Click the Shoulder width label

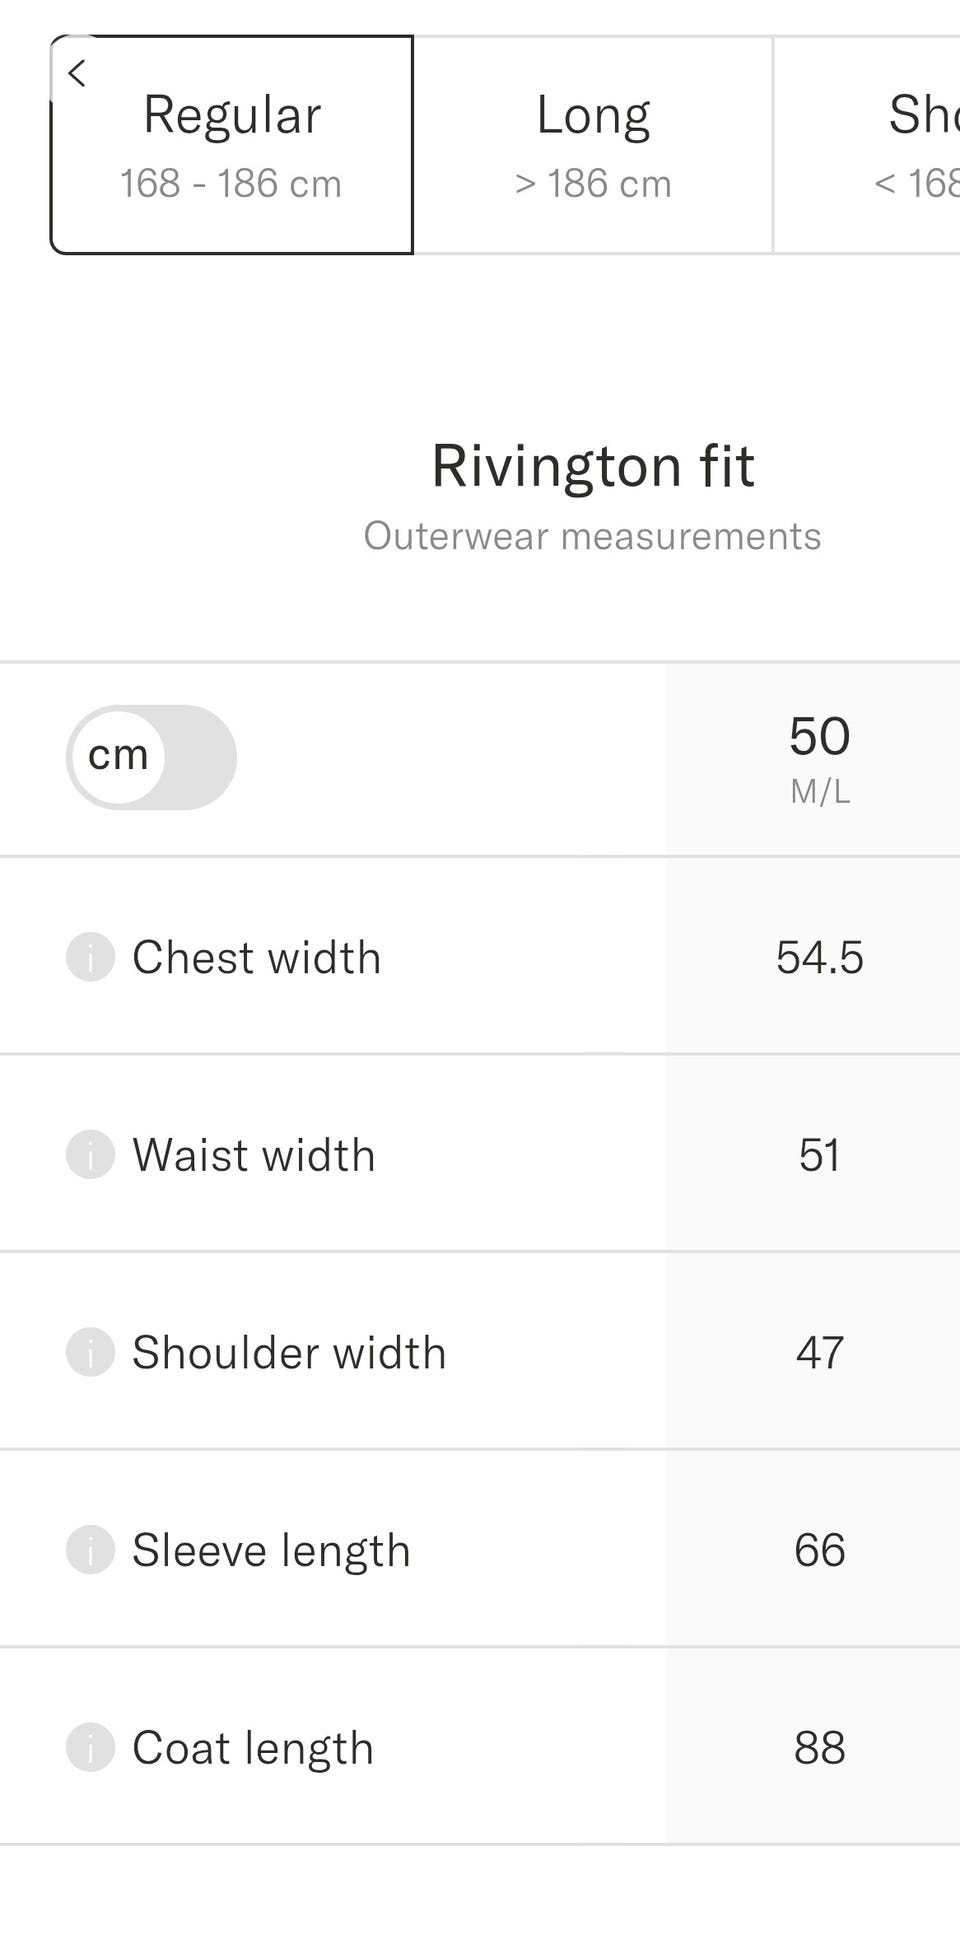289,1352
